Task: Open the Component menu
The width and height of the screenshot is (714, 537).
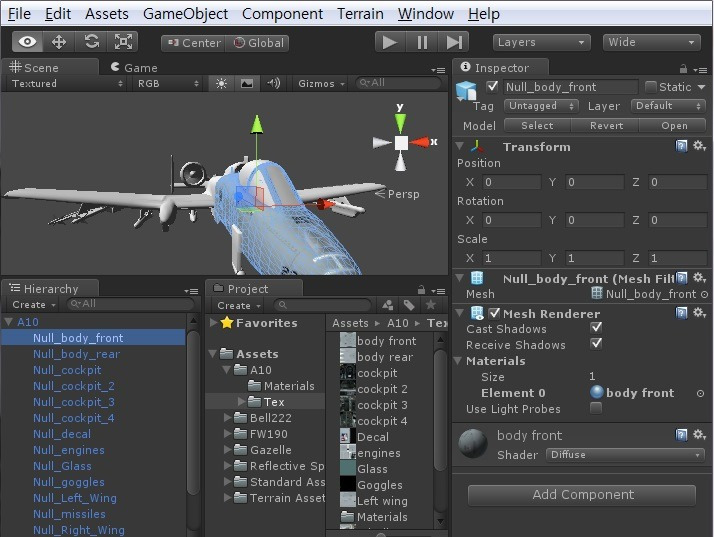Action: click(x=282, y=14)
